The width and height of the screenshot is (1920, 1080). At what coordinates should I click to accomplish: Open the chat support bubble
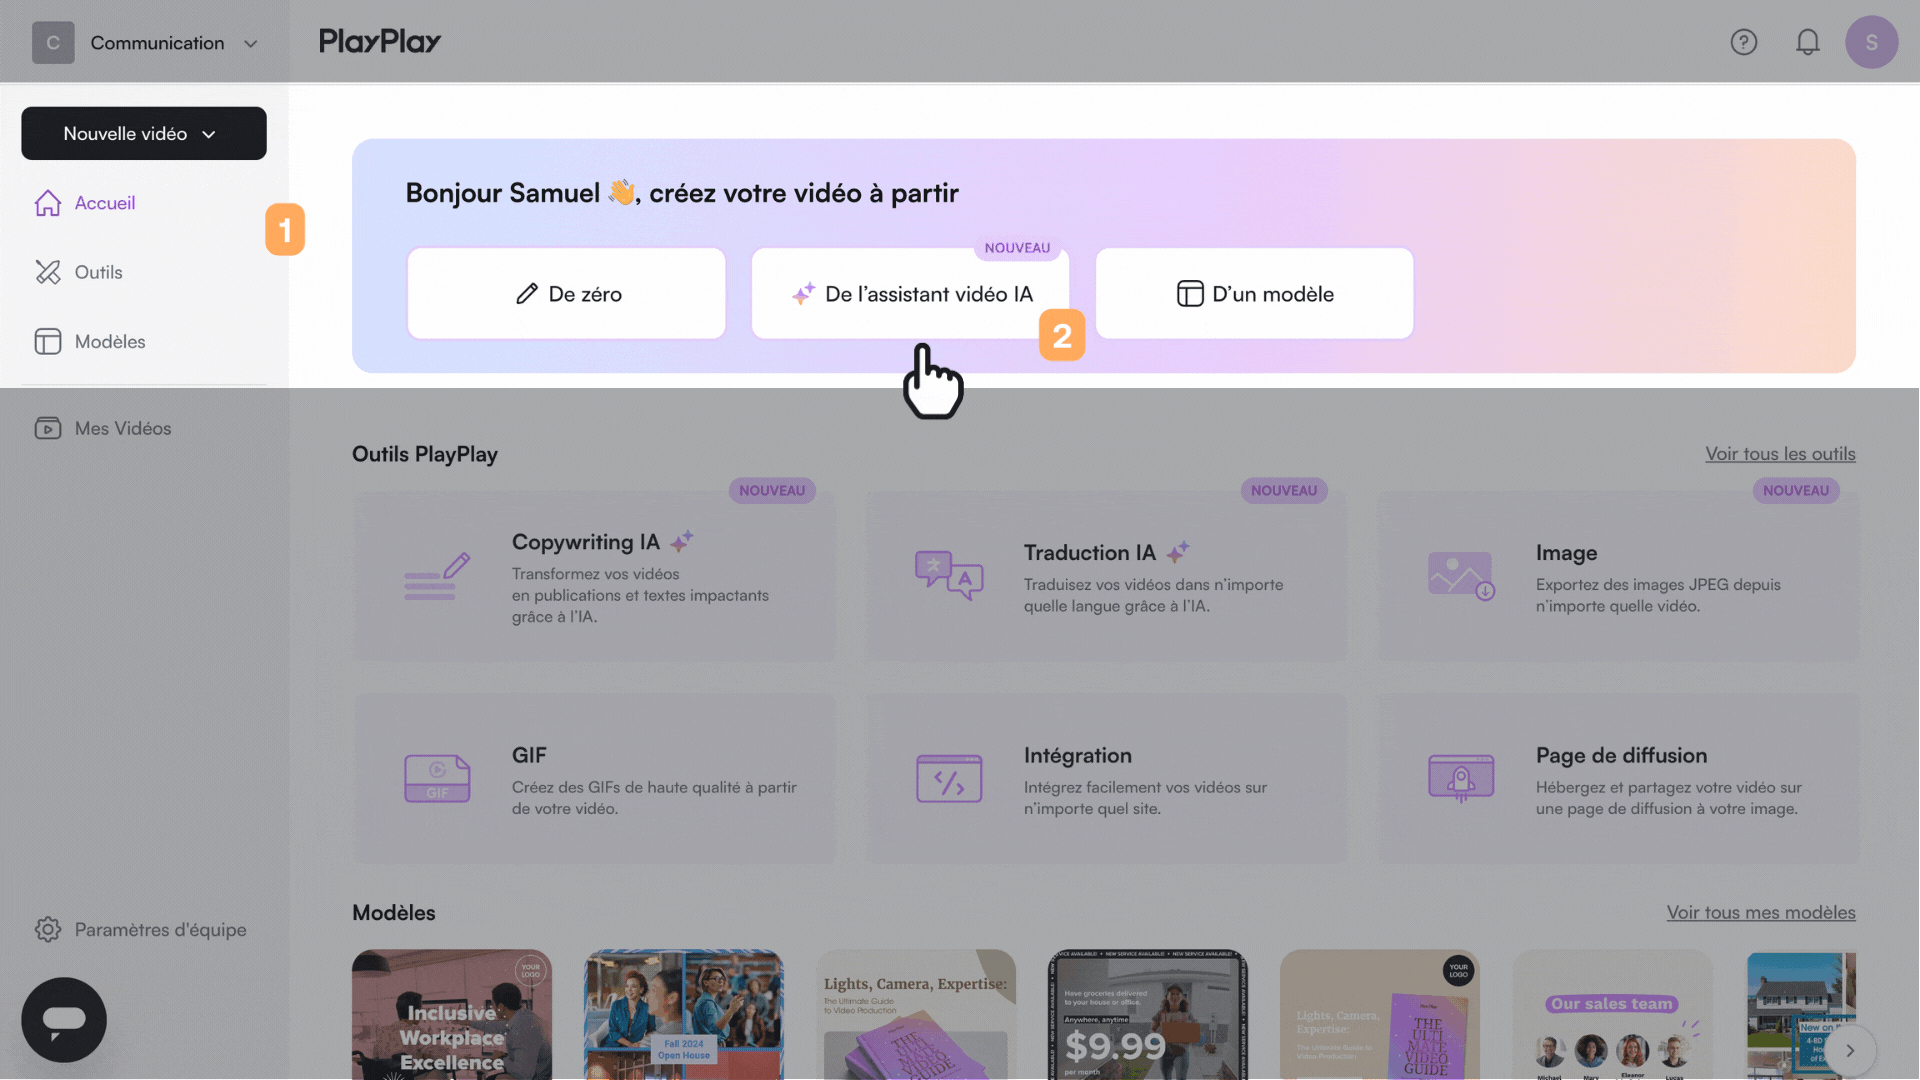(x=64, y=1019)
